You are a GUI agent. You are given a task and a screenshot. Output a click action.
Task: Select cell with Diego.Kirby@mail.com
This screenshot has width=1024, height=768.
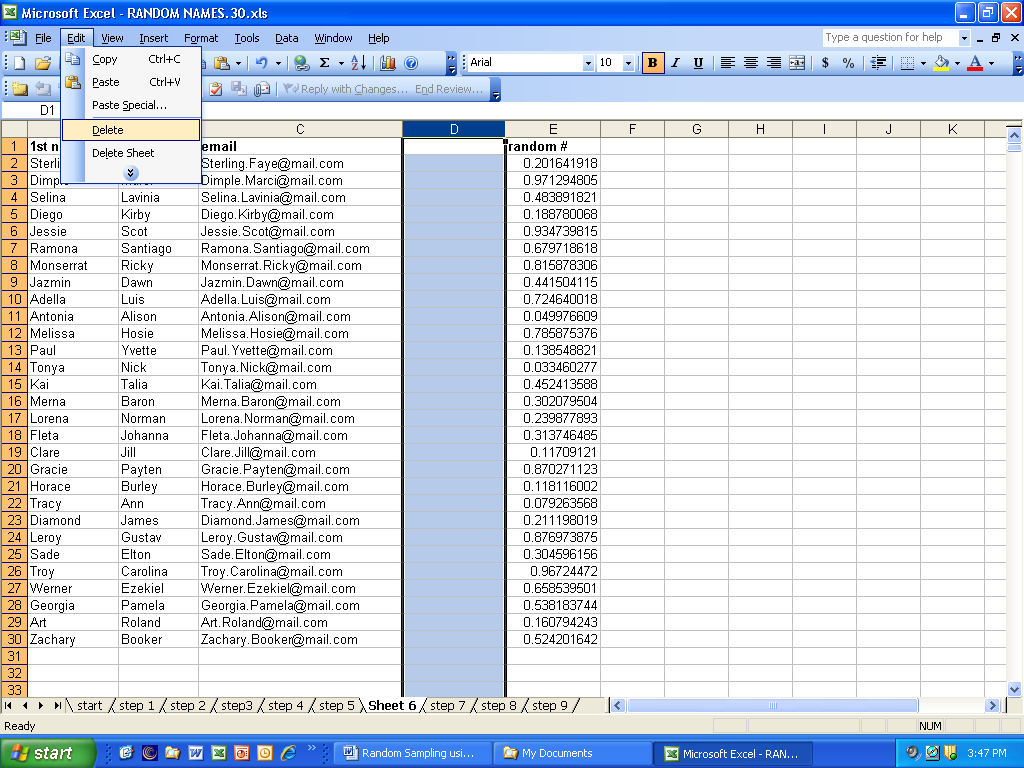click(x=300, y=214)
